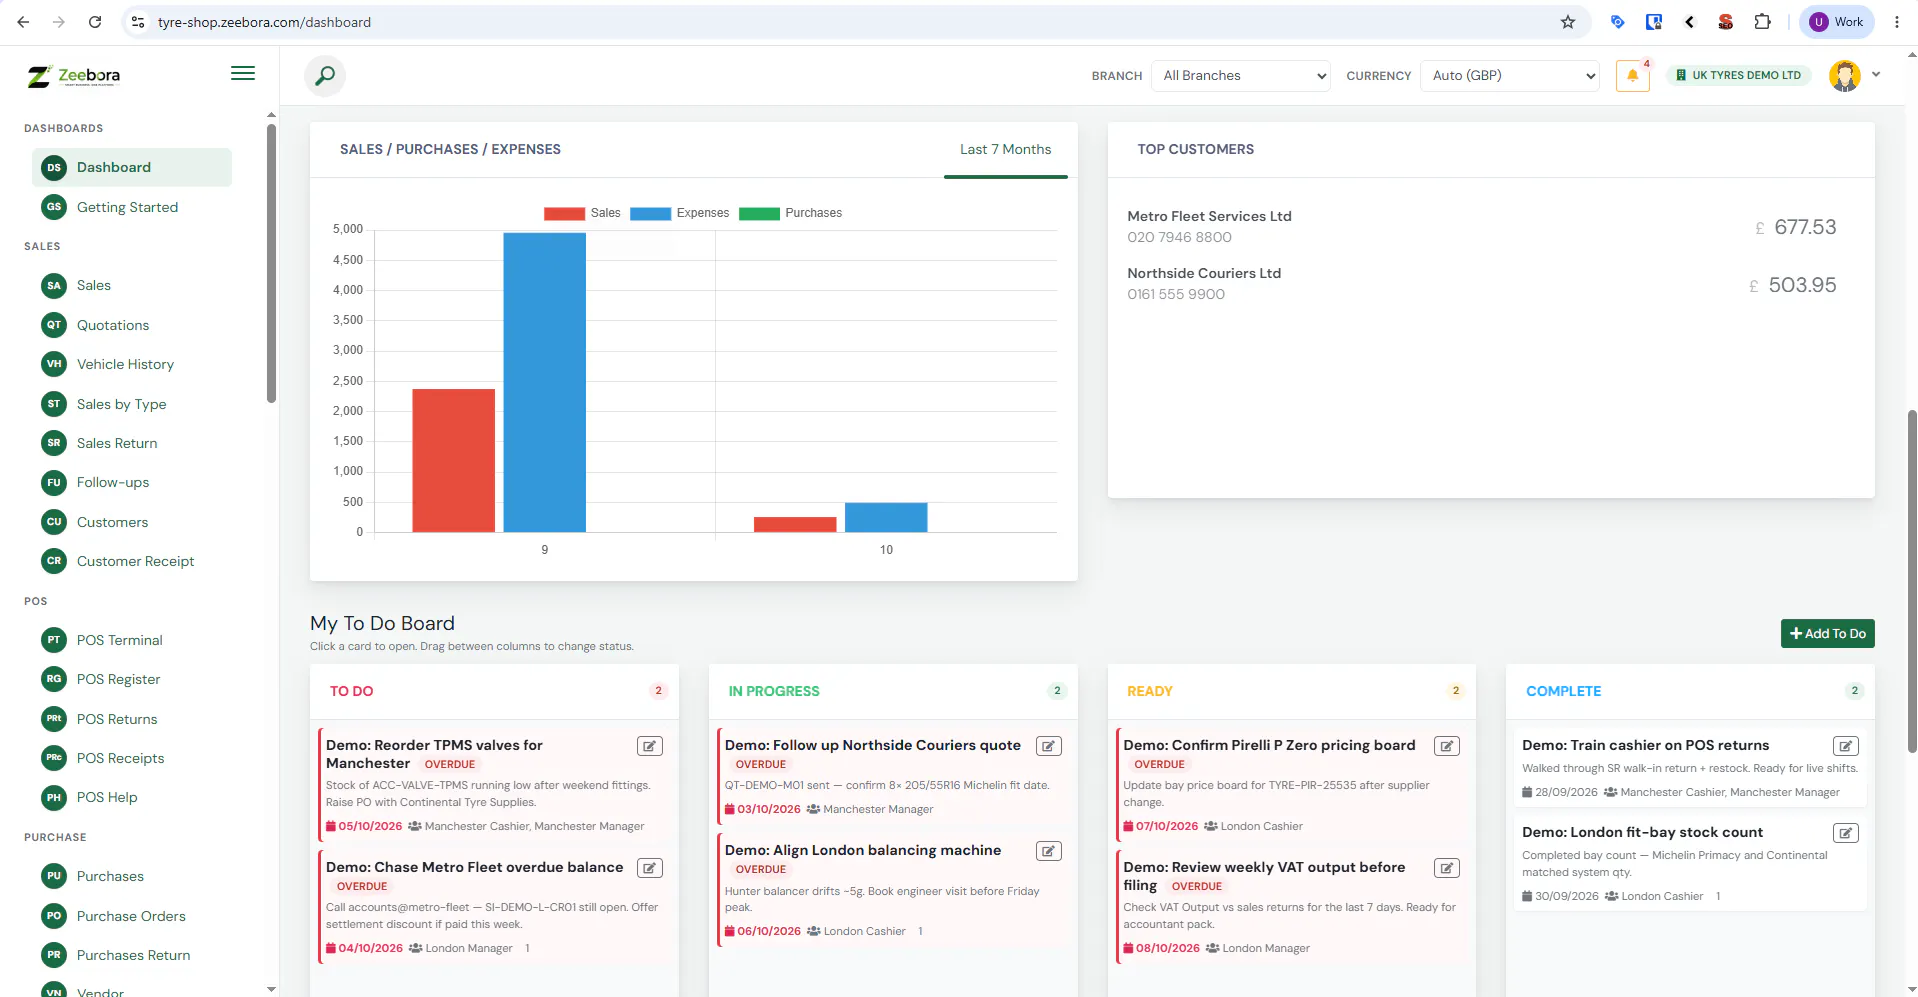Toggle the Sales series in chart legend

point(582,213)
